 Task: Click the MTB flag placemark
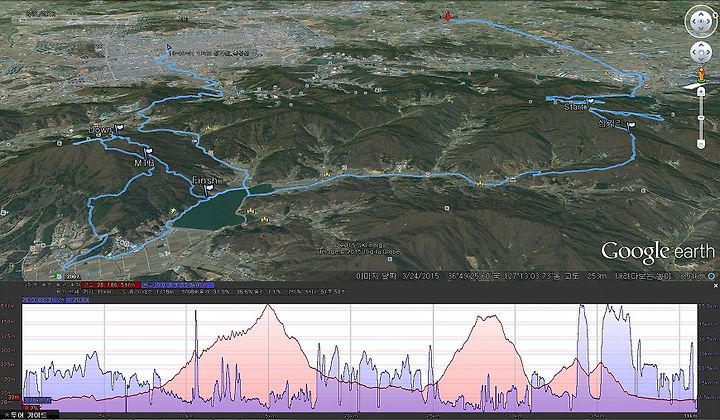click(x=148, y=152)
